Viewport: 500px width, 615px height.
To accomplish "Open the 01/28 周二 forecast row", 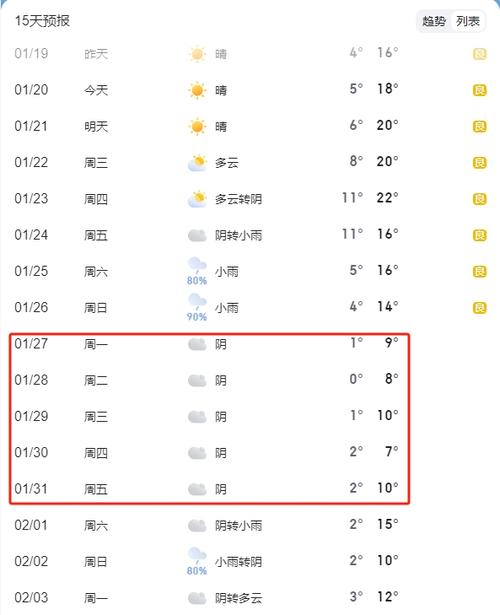I will click(207, 380).
